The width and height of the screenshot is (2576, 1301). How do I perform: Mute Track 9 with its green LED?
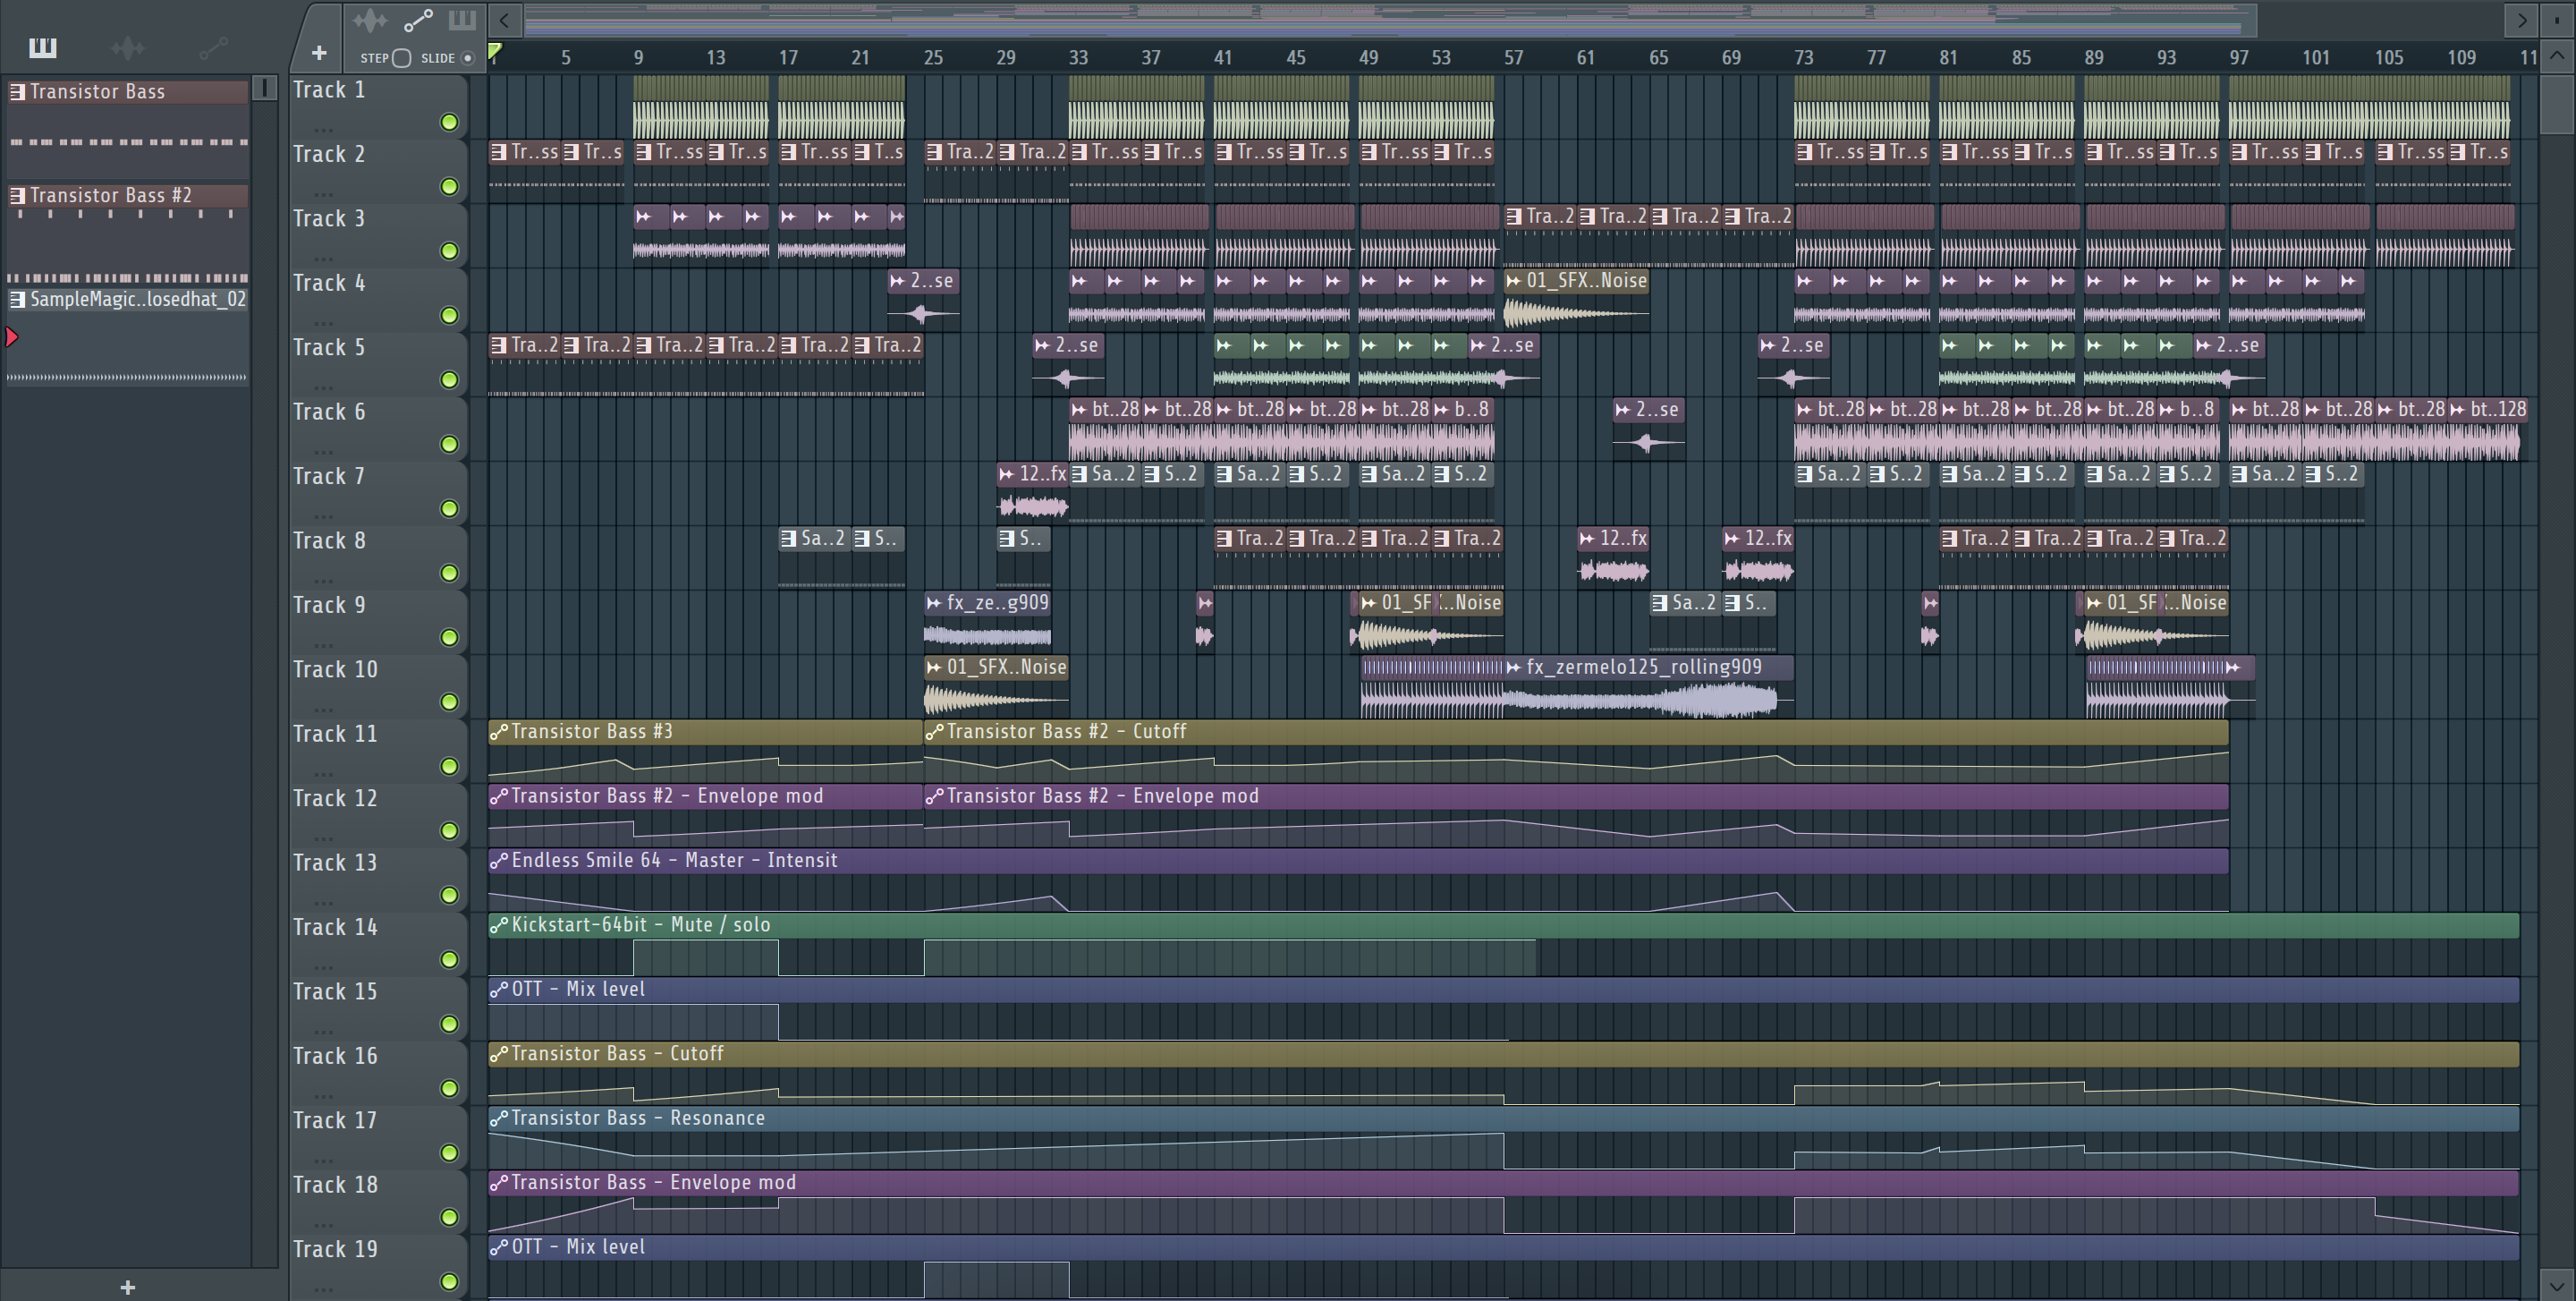[x=450, y=637]
